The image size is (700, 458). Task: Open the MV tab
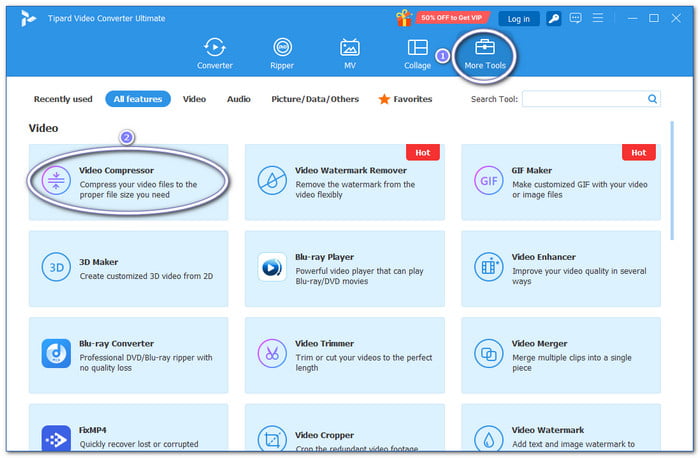click(x=350, y=54)
